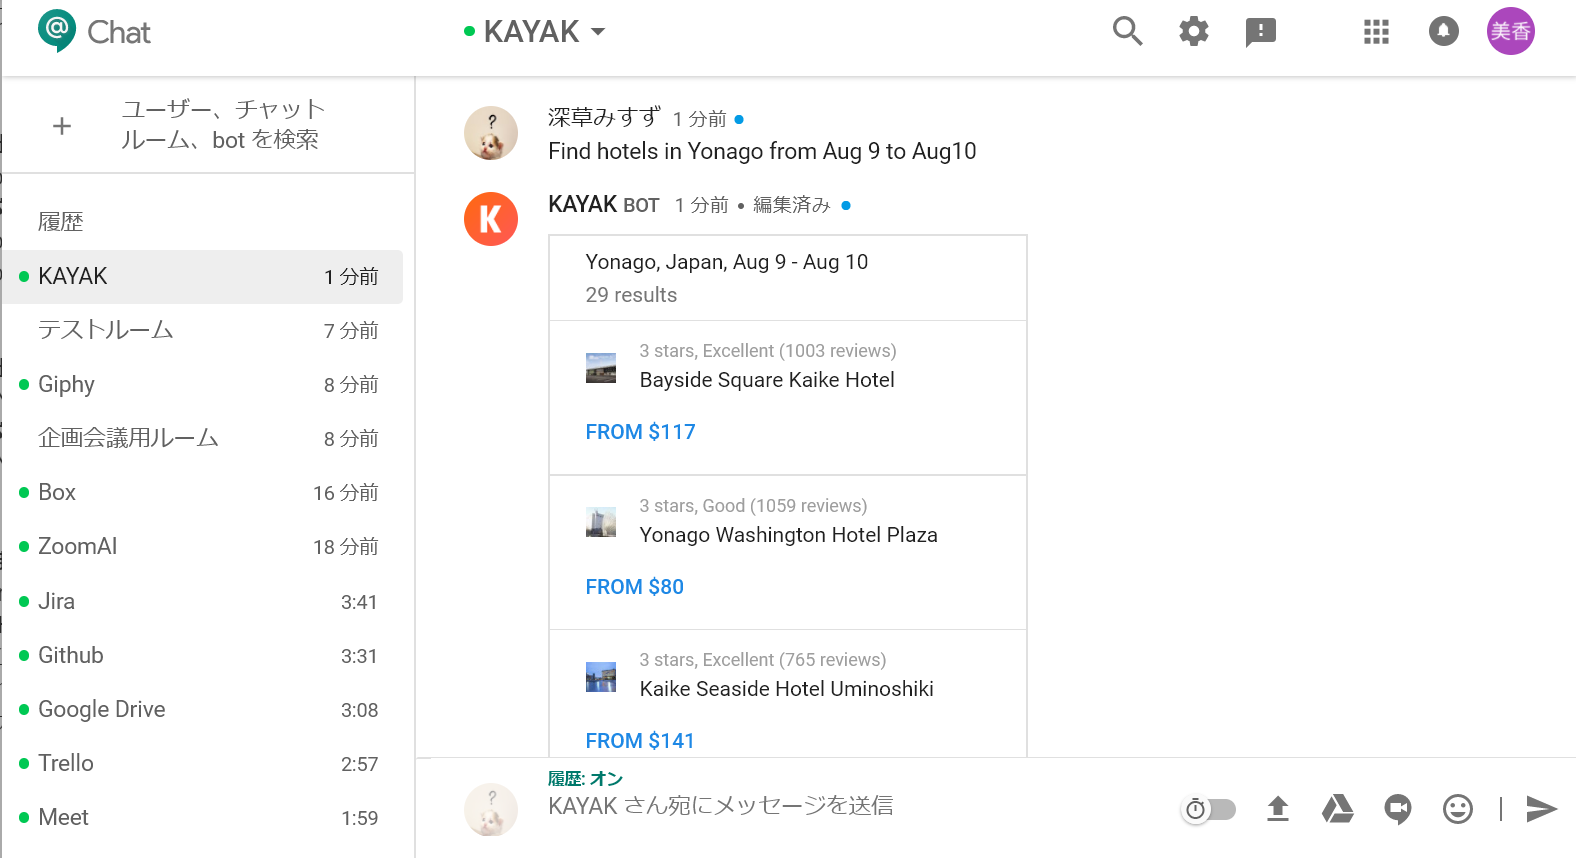Viewport: 1576px width, 858px height.
Task: Expand the KAYAK title dropdown
Action: click(598, 32)
